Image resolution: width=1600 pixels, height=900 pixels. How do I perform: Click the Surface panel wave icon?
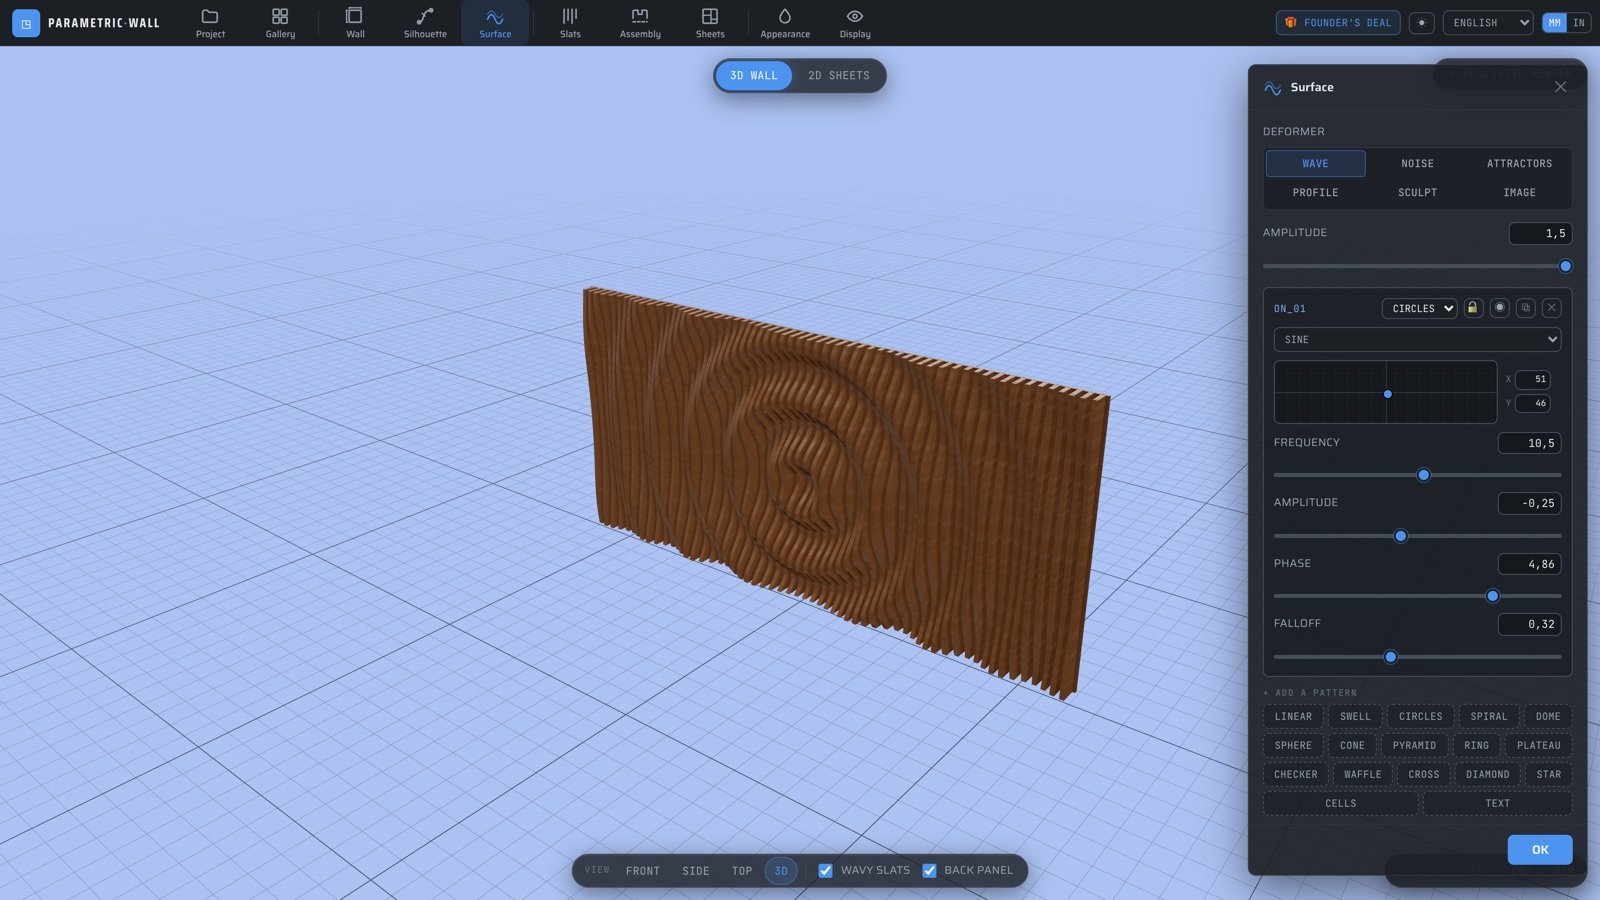[1272, 88]
